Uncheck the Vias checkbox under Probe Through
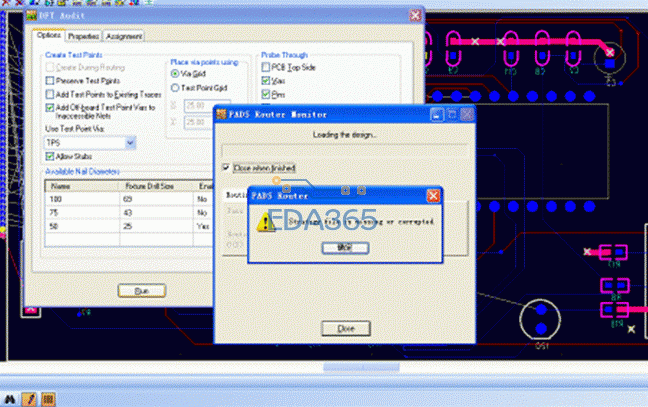Viewport: 648px width, 407px height. pyautogui.click(x=266, y=81)
